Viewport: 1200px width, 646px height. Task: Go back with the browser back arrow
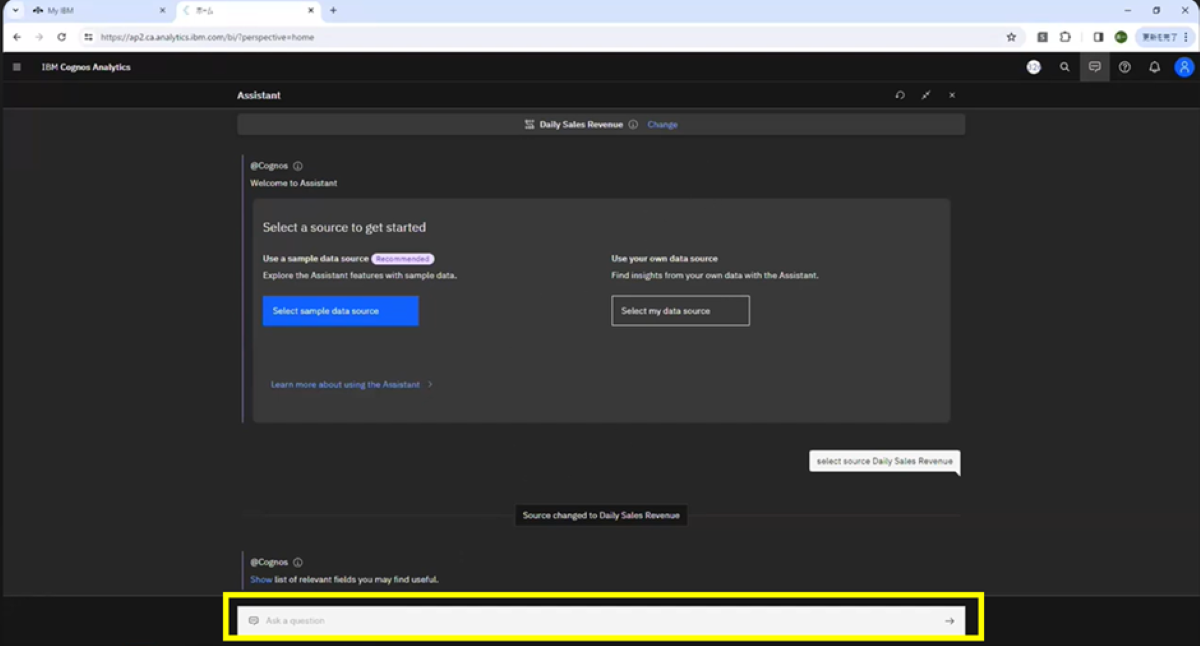[16, 37]
